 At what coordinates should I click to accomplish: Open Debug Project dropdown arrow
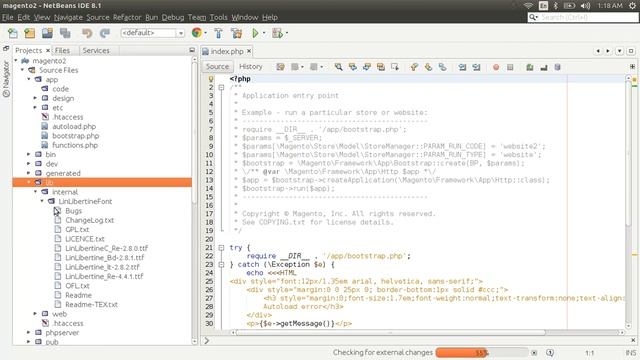click(x=287, y=33)
